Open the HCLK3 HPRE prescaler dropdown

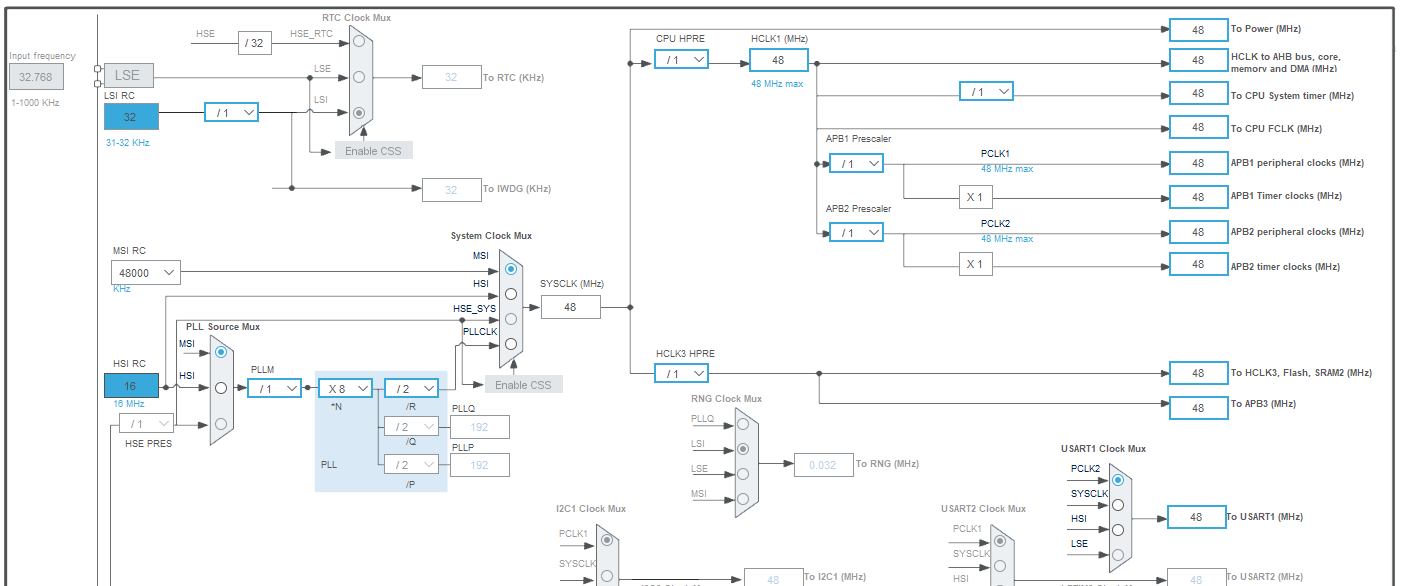(681, 372)
